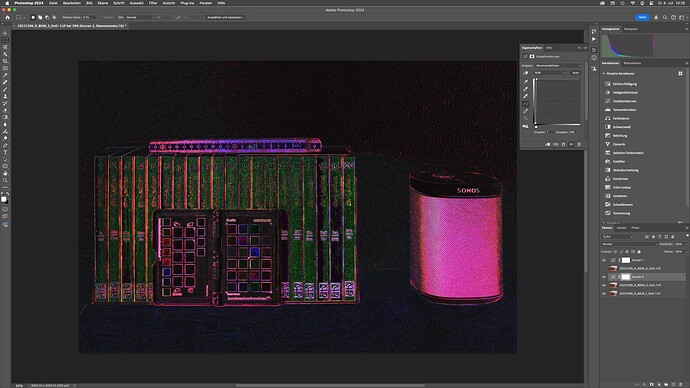The width and height of the screenshot is (690, 388).
Task: Hide the Kurven 2 layer
Action: 604,277
